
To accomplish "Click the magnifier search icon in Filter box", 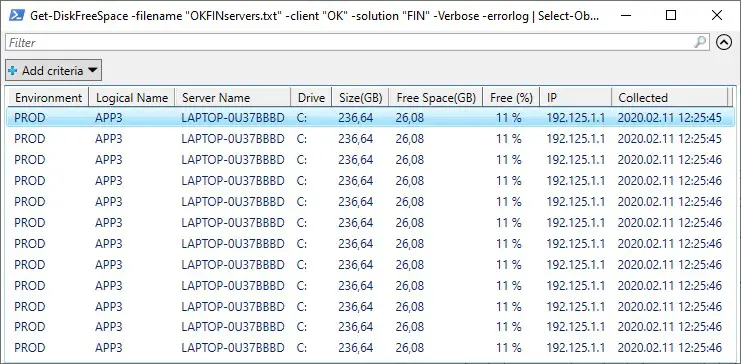I will coord(700,42).
